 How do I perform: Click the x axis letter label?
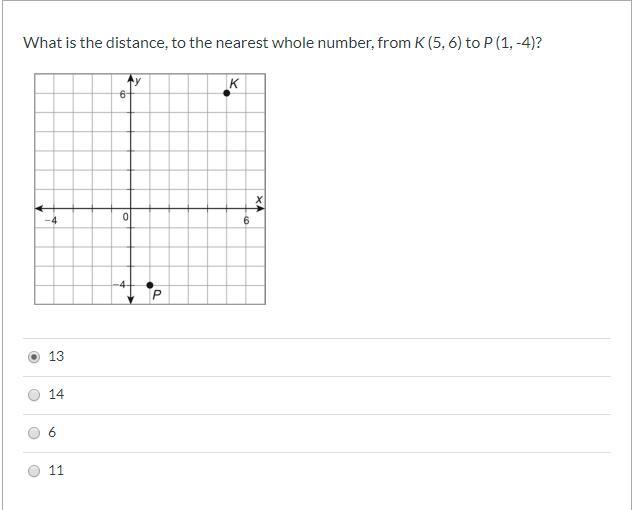[x=258, y=199]
